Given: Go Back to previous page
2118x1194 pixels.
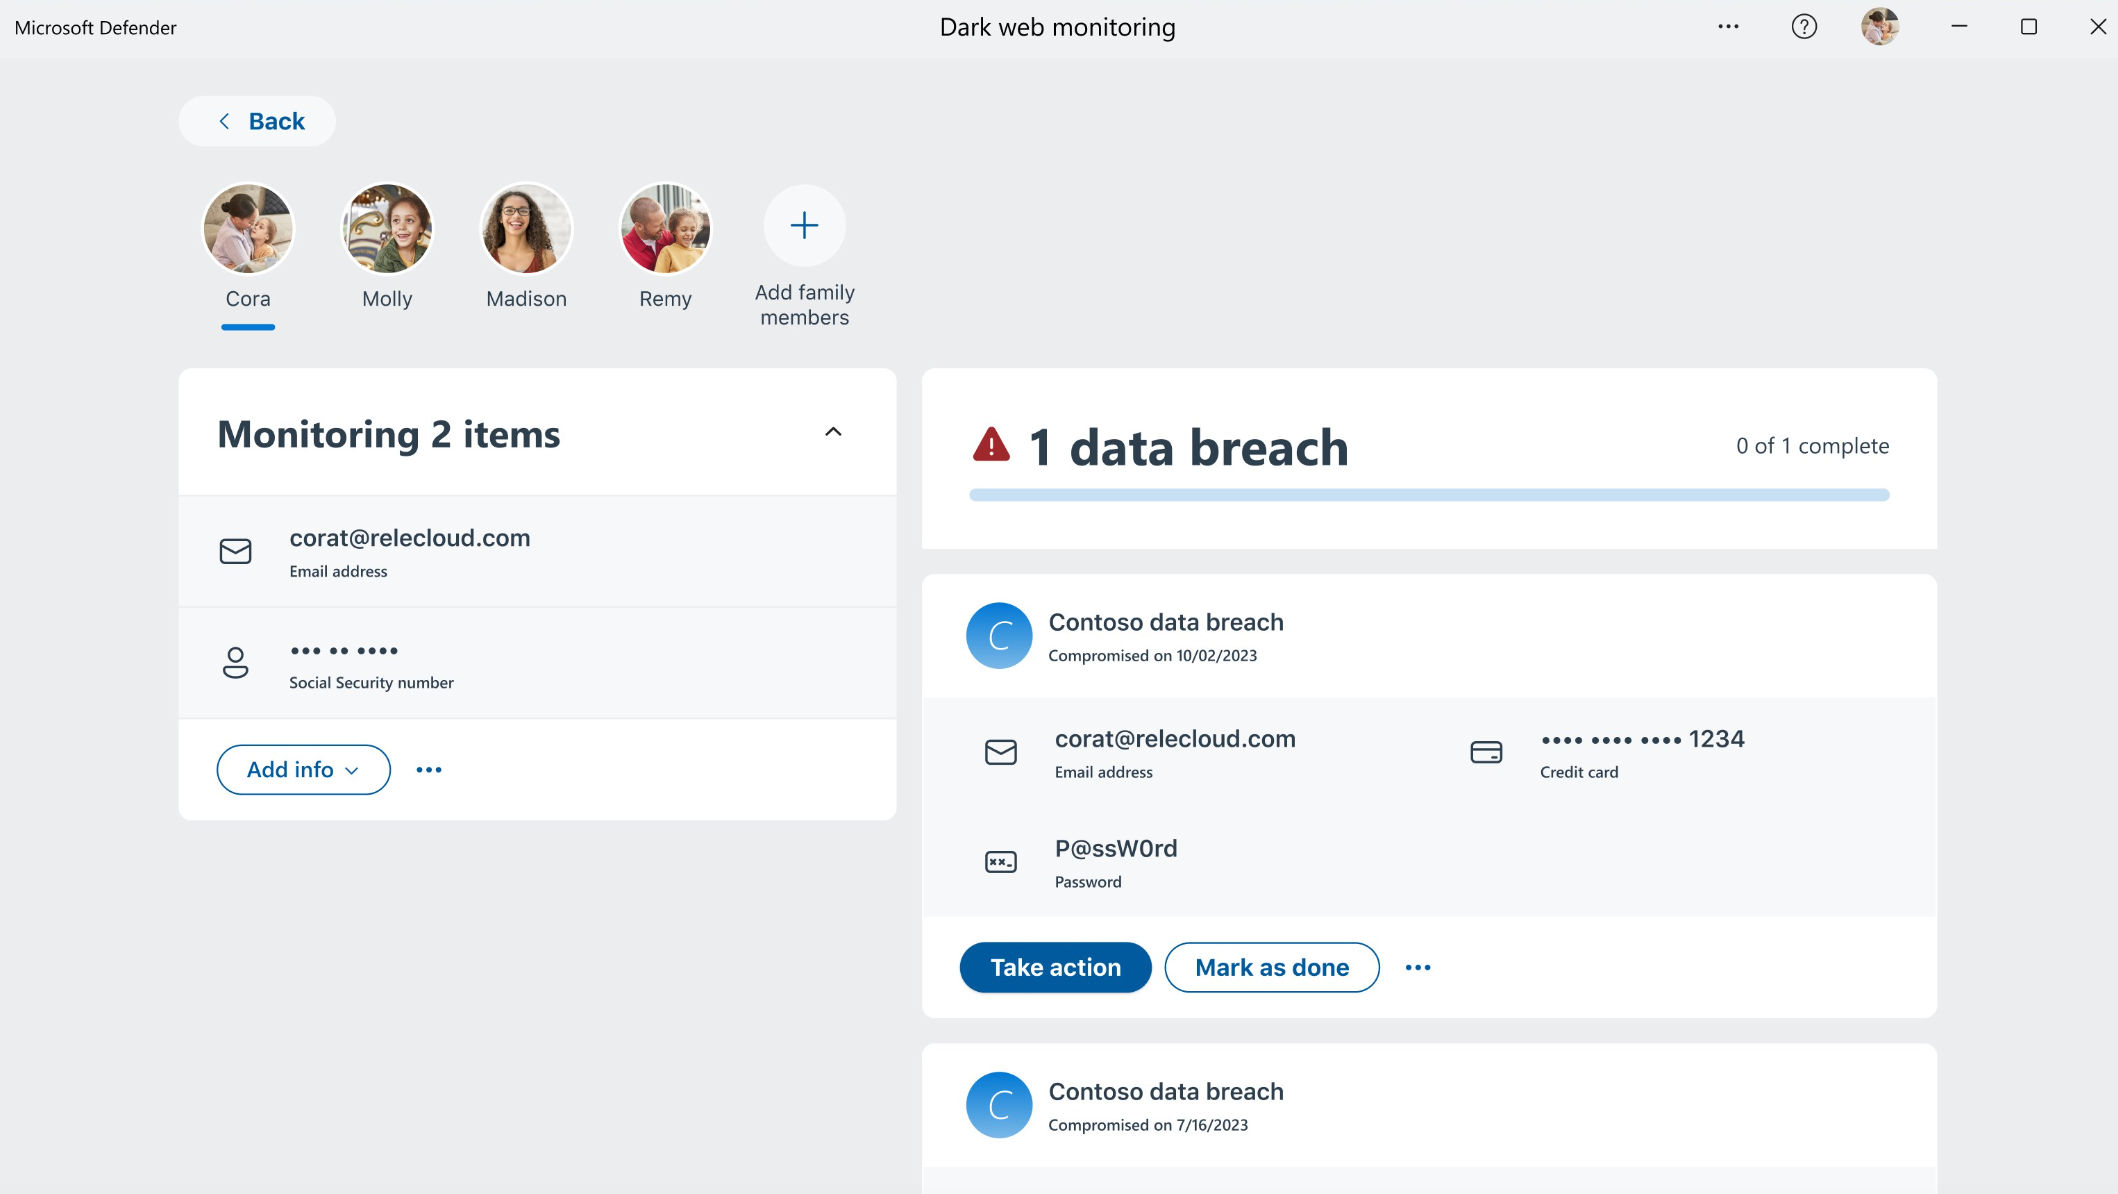Looking at the screenshot, I should coord(258,121).
